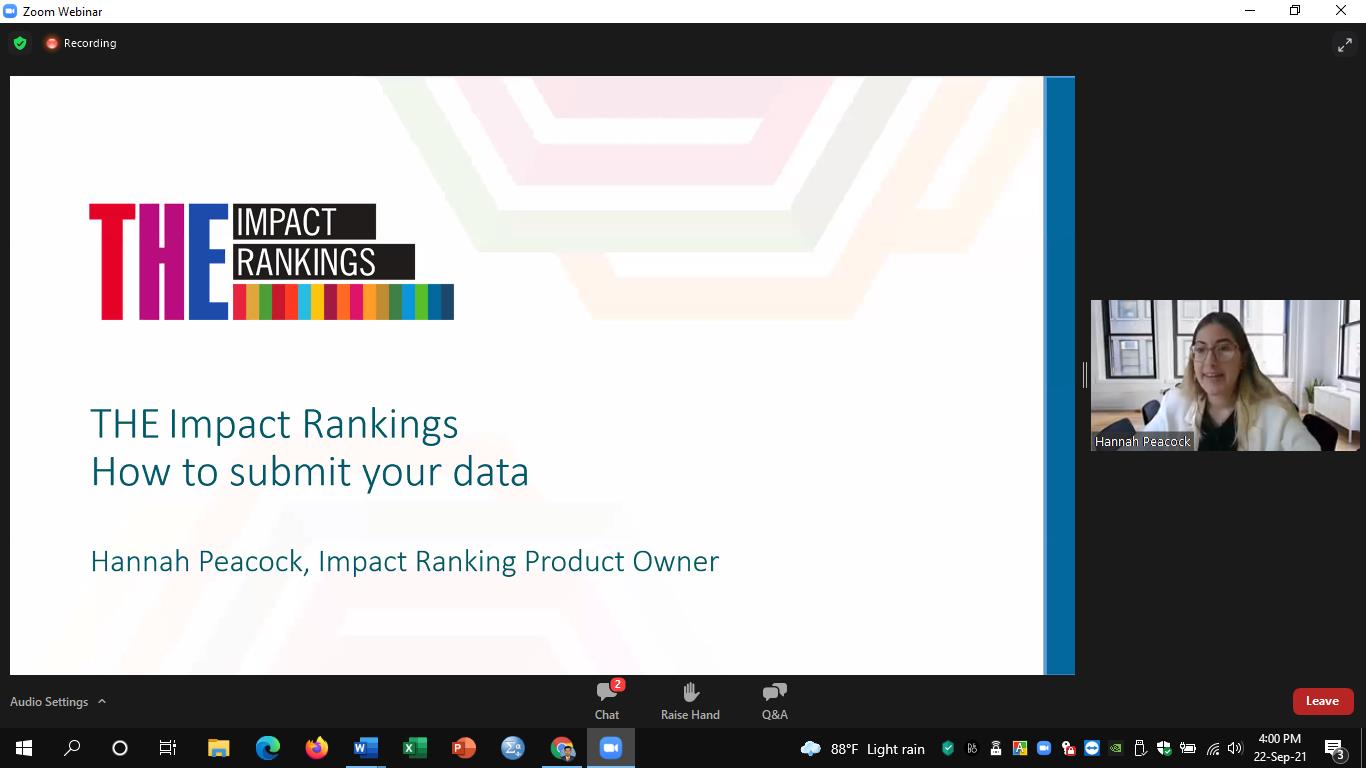Click the Audio Settings label
The height and width of the screenshot is (768, 1366).
click(49, 702)
